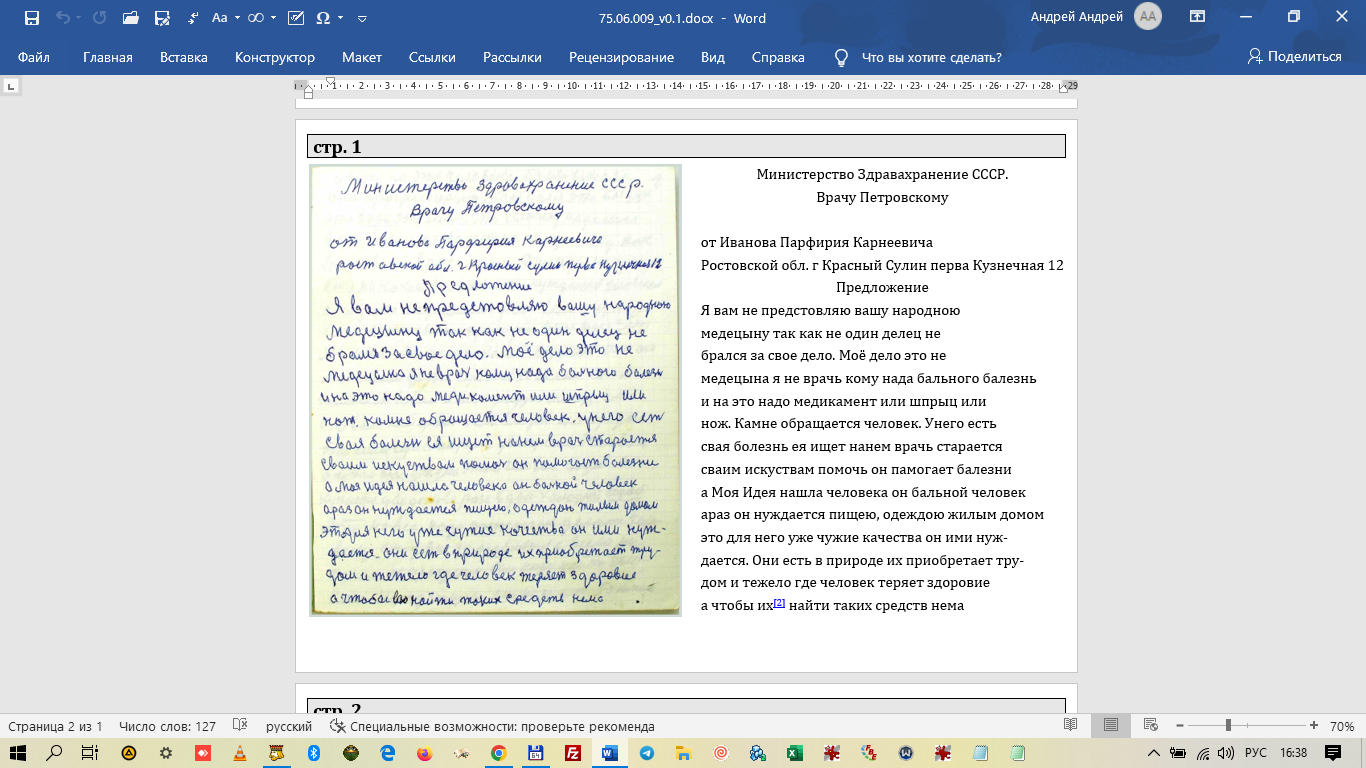Click the Поделиться share button
1366x768 pixels.
1294,57
